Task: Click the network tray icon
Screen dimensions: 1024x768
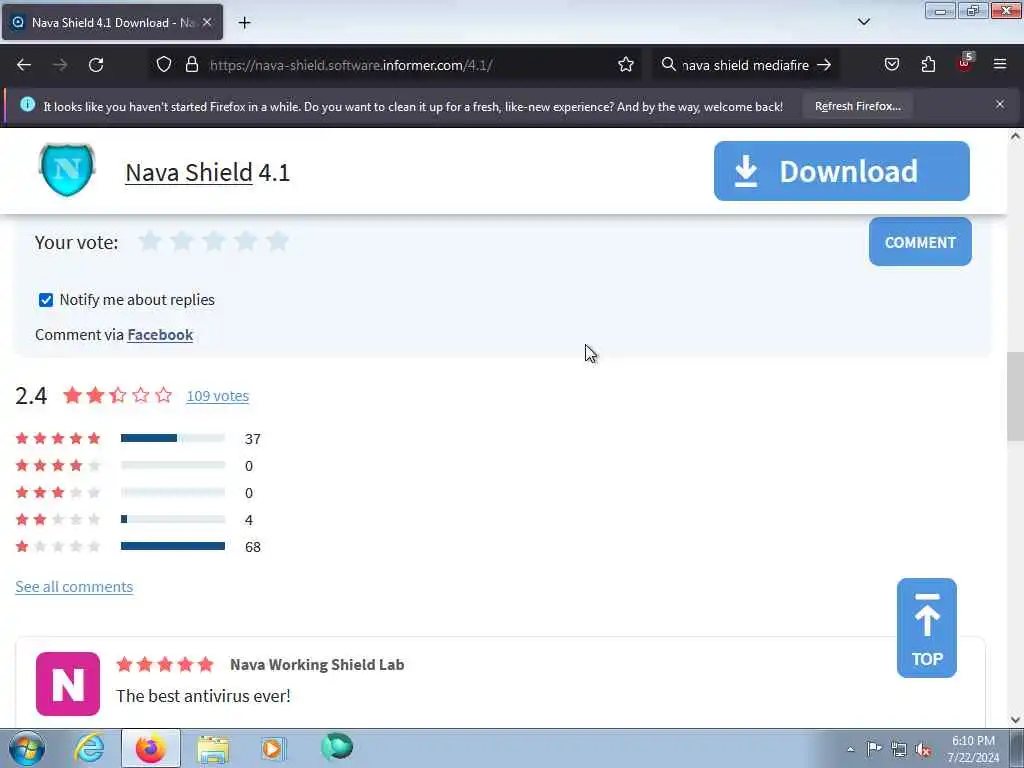Action: [x=899, y=750]
